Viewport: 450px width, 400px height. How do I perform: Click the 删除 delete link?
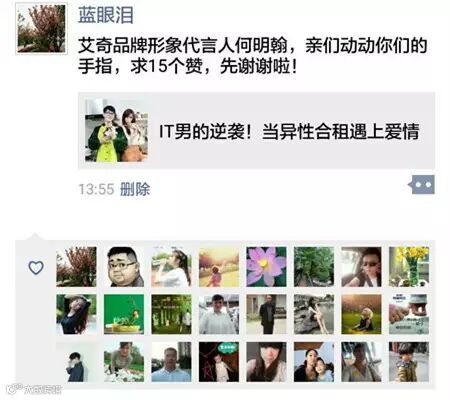tap(135, 189)
